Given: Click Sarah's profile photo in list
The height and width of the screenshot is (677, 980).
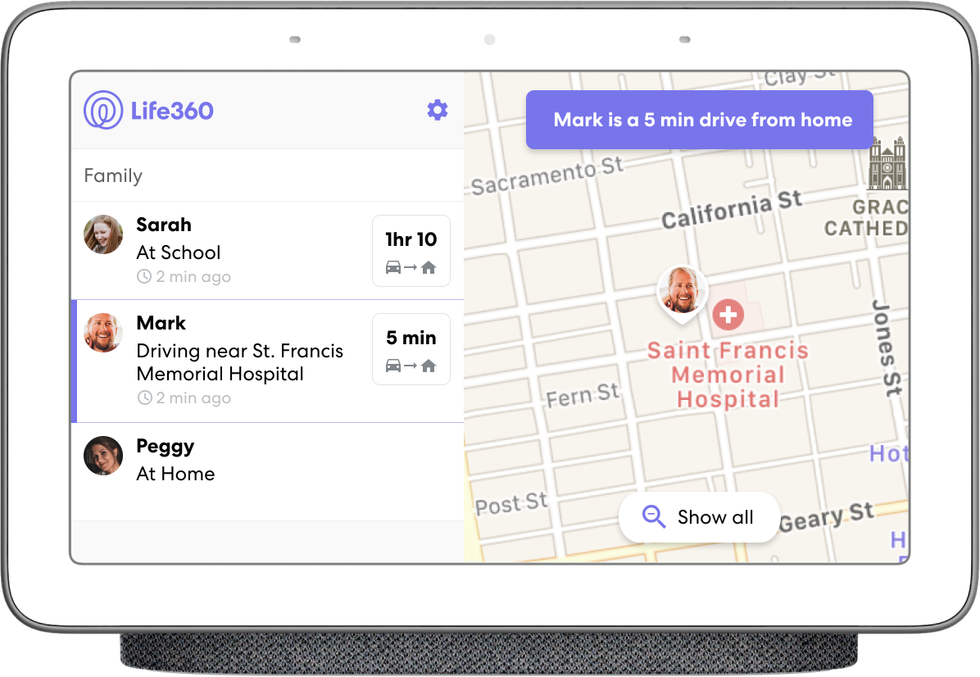Looking at the screenshot, I should pyautogui.click(x=103, y=235).
